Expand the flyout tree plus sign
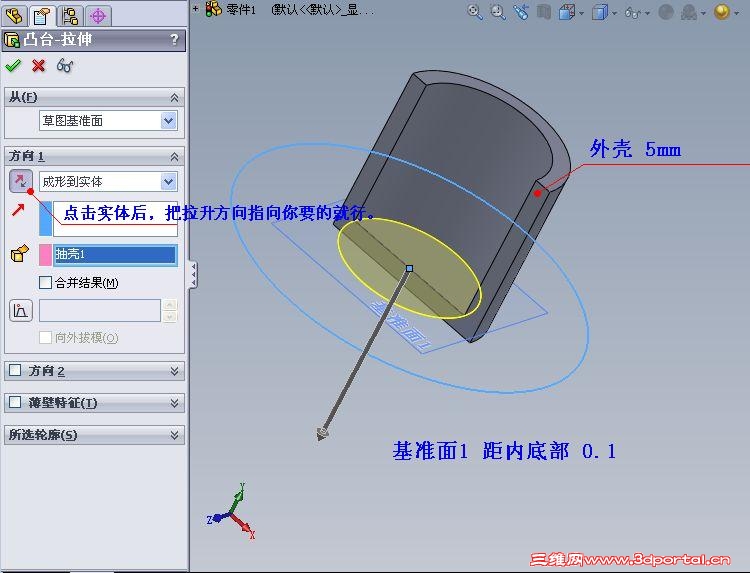Screen dimensions: 750x573 196,8
